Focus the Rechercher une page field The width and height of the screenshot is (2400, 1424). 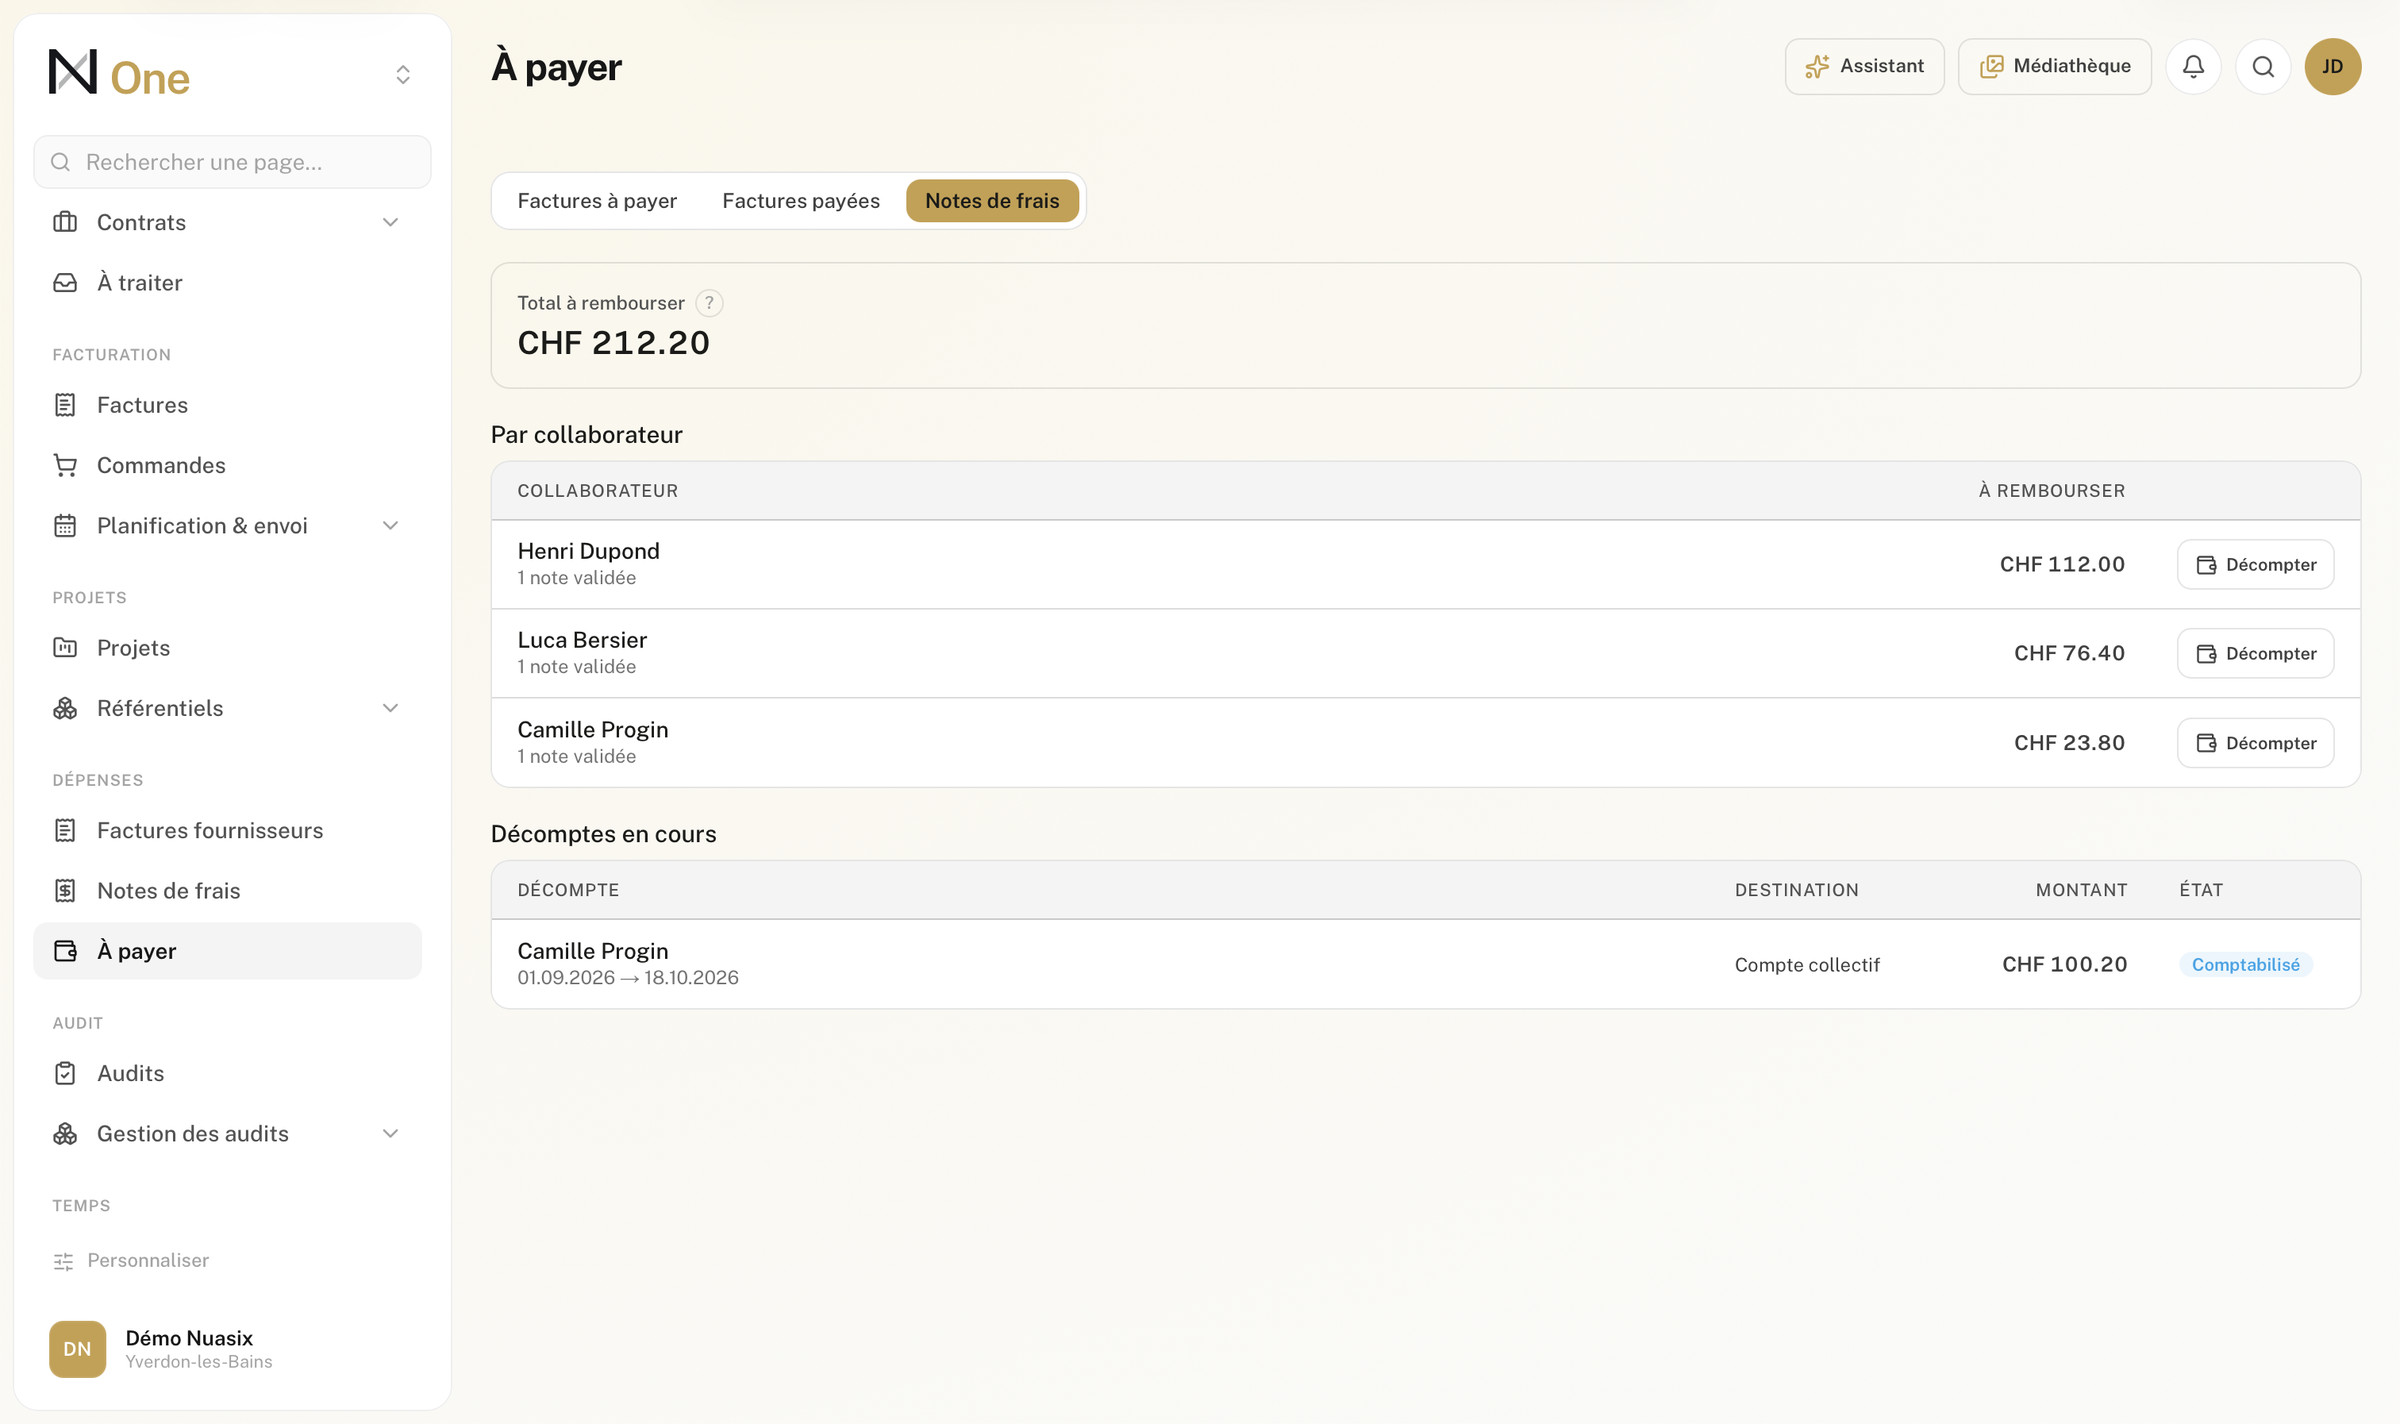232,162
